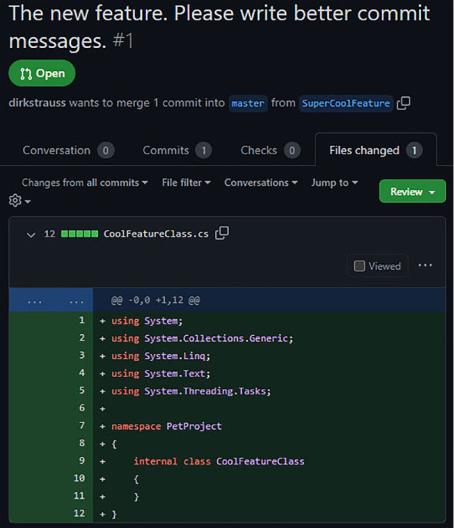Image resolution: width=454 pixels, height=528 pixels.
Task: Open the Jump to dropdown
Action: [x=334, y=183]
